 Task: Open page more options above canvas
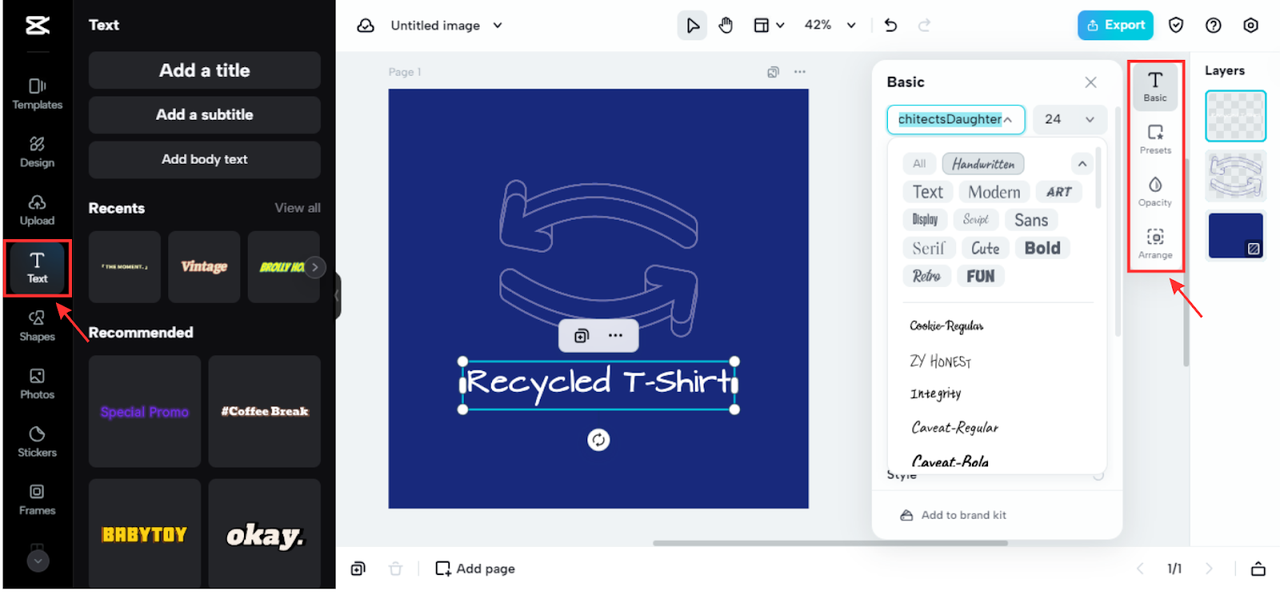click(799, 72)
